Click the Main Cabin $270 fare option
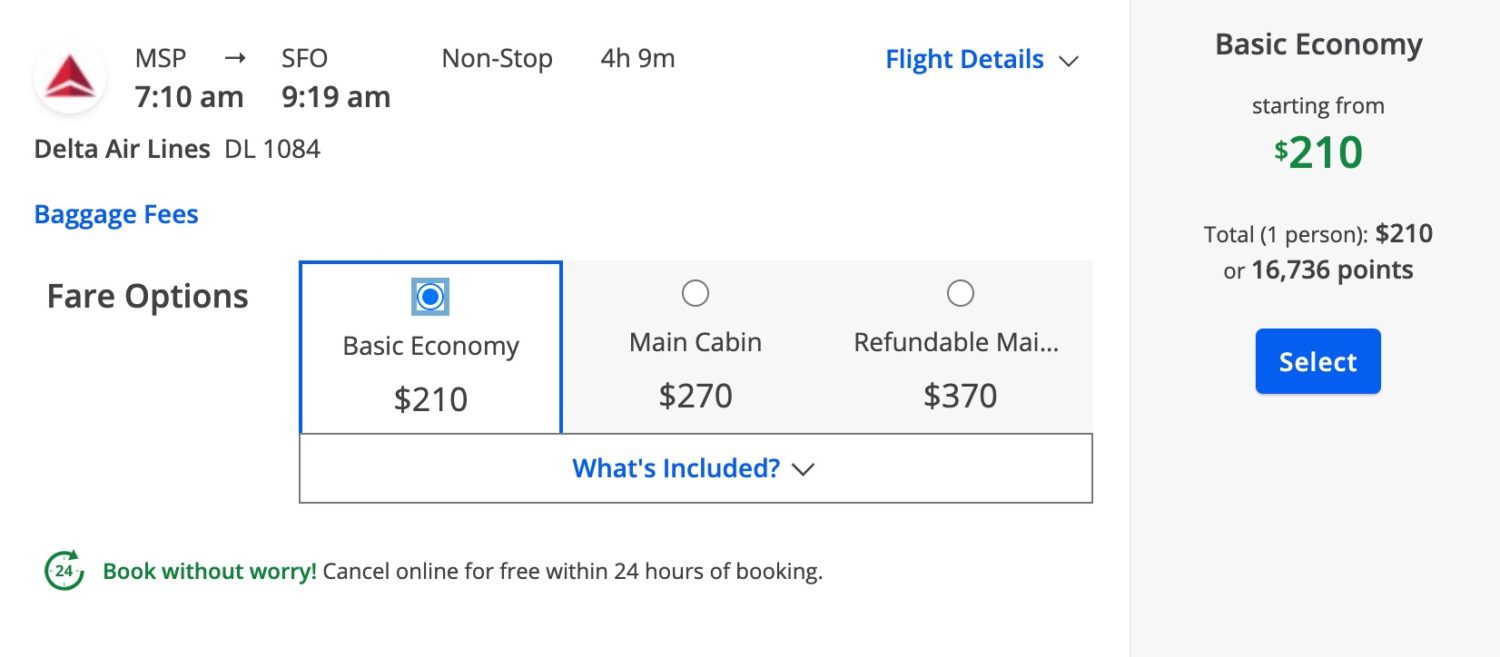Image resolution: width=1500 pixels, height=657 pixels. [x=695, y=347]
